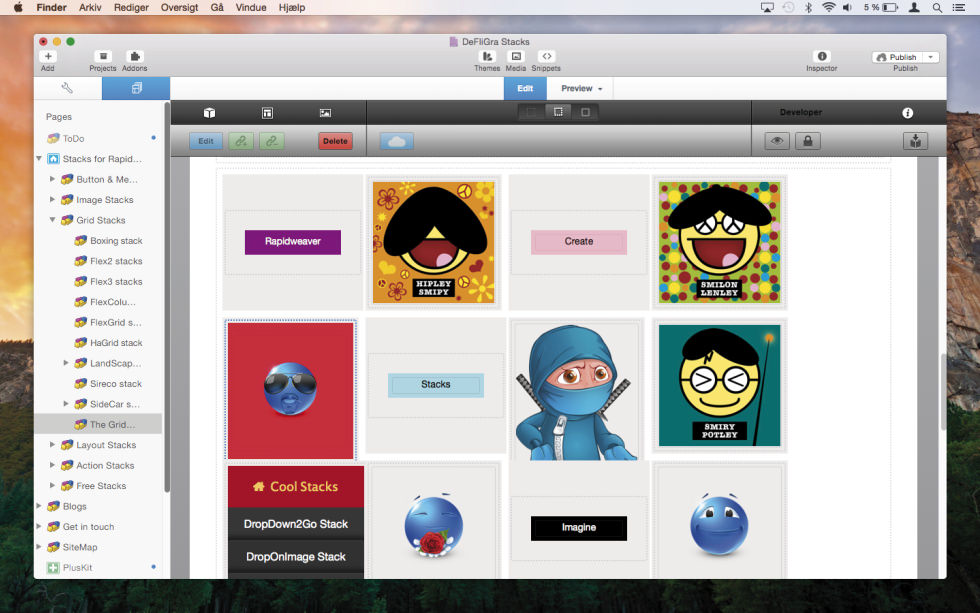This screenshot has height=613, width=980.
Task: Select the solid square view icon
Action: pos(585,112)
